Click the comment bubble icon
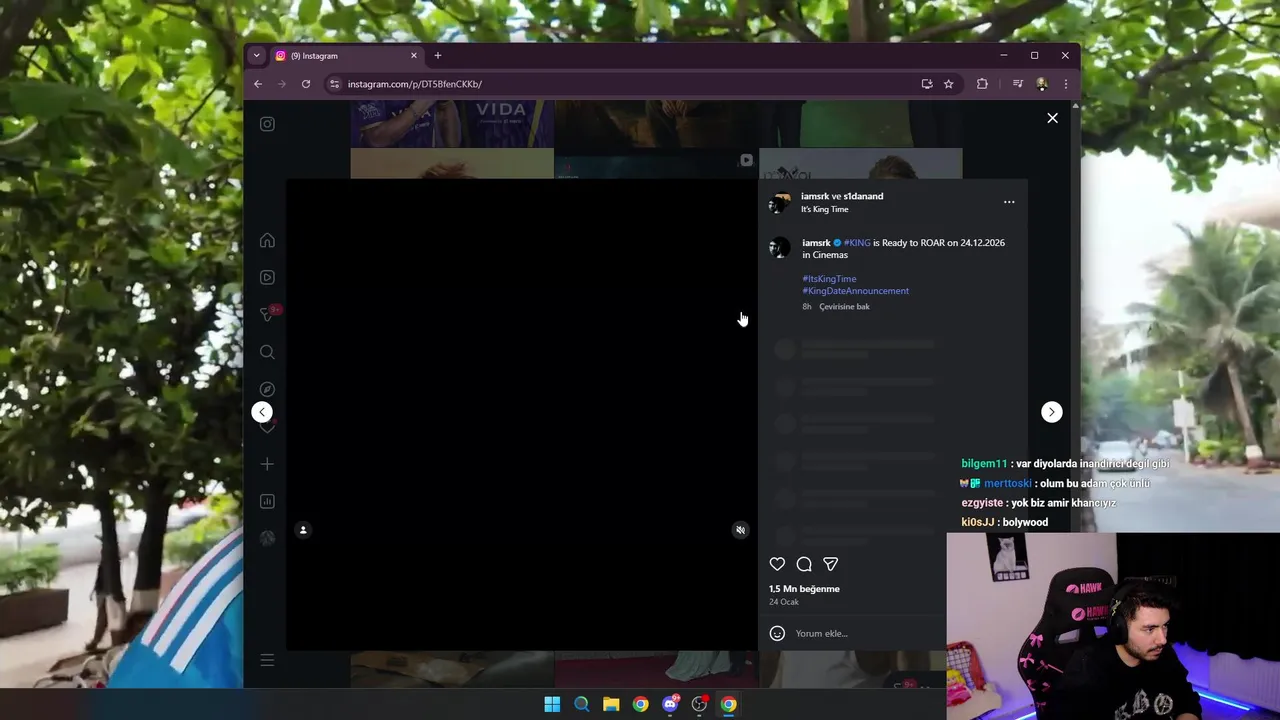 coord(804,564)
